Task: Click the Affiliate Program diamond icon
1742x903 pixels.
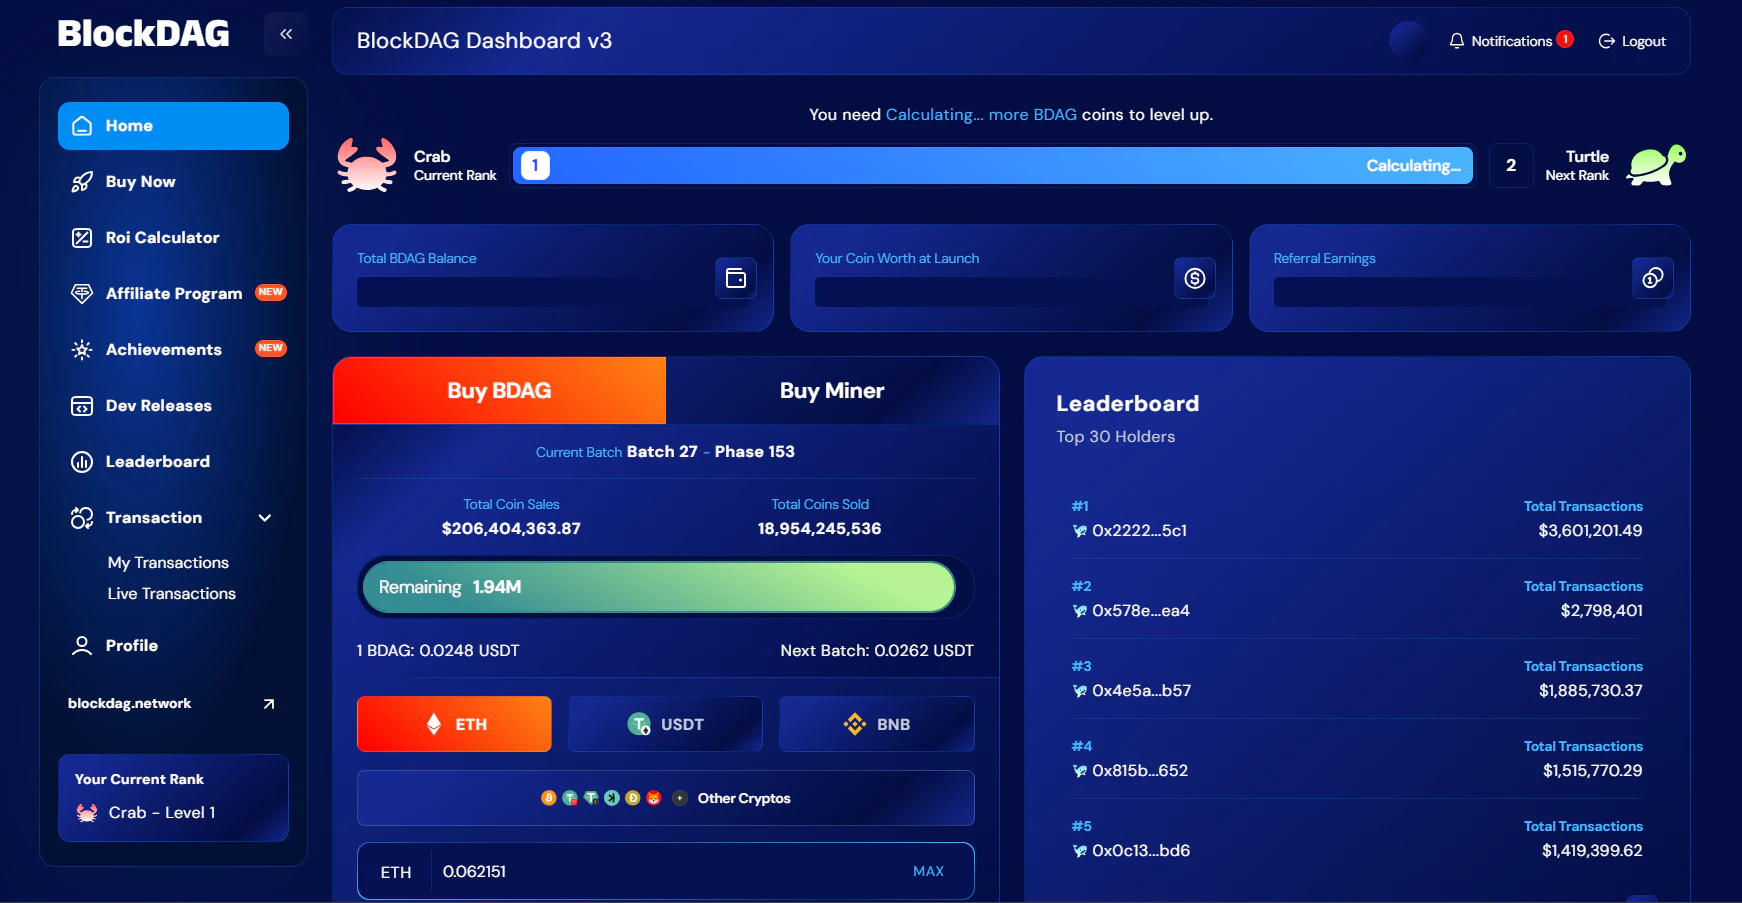Action: tap(82, 294)
